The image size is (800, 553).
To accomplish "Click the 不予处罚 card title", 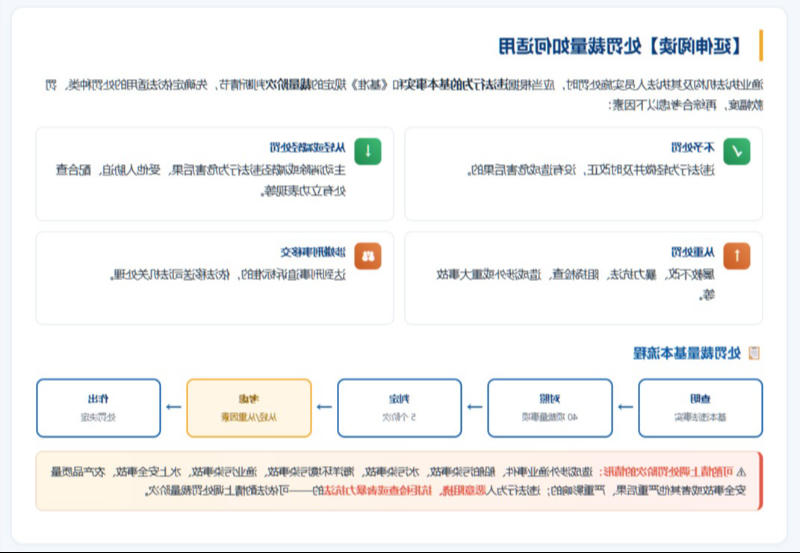I will pyautogui.click(x=693, y=147).
